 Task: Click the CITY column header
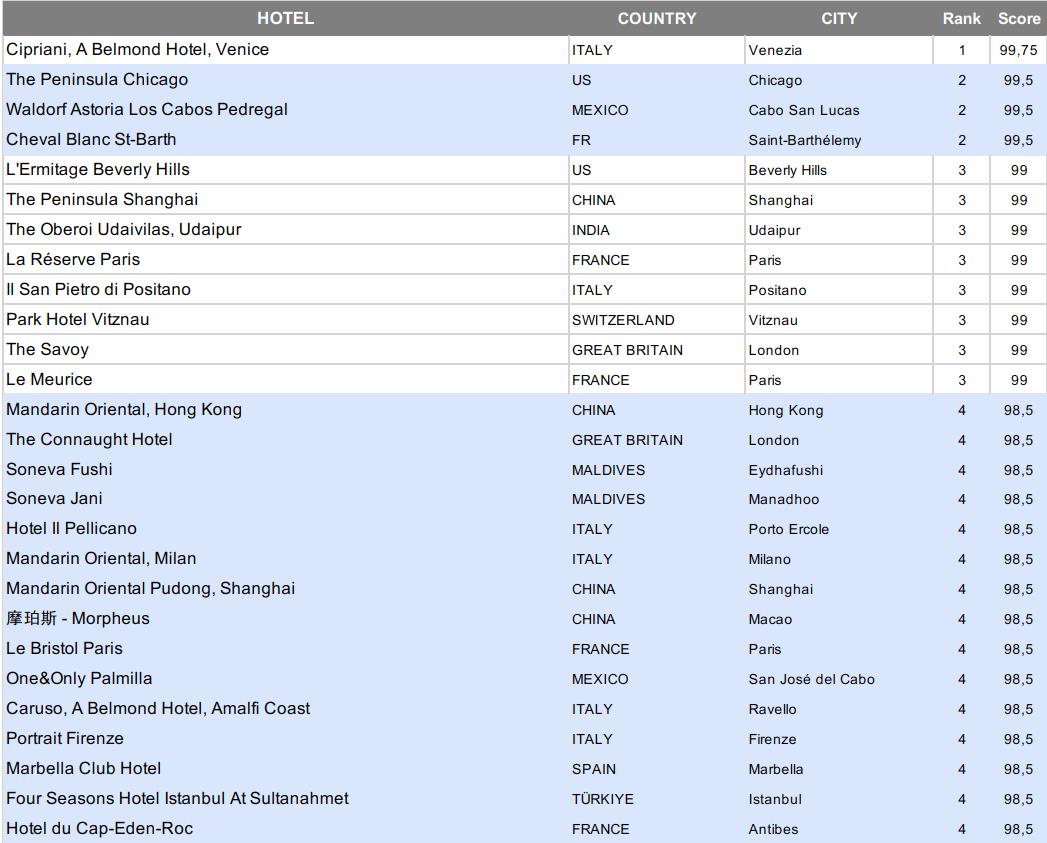[839, 18]
